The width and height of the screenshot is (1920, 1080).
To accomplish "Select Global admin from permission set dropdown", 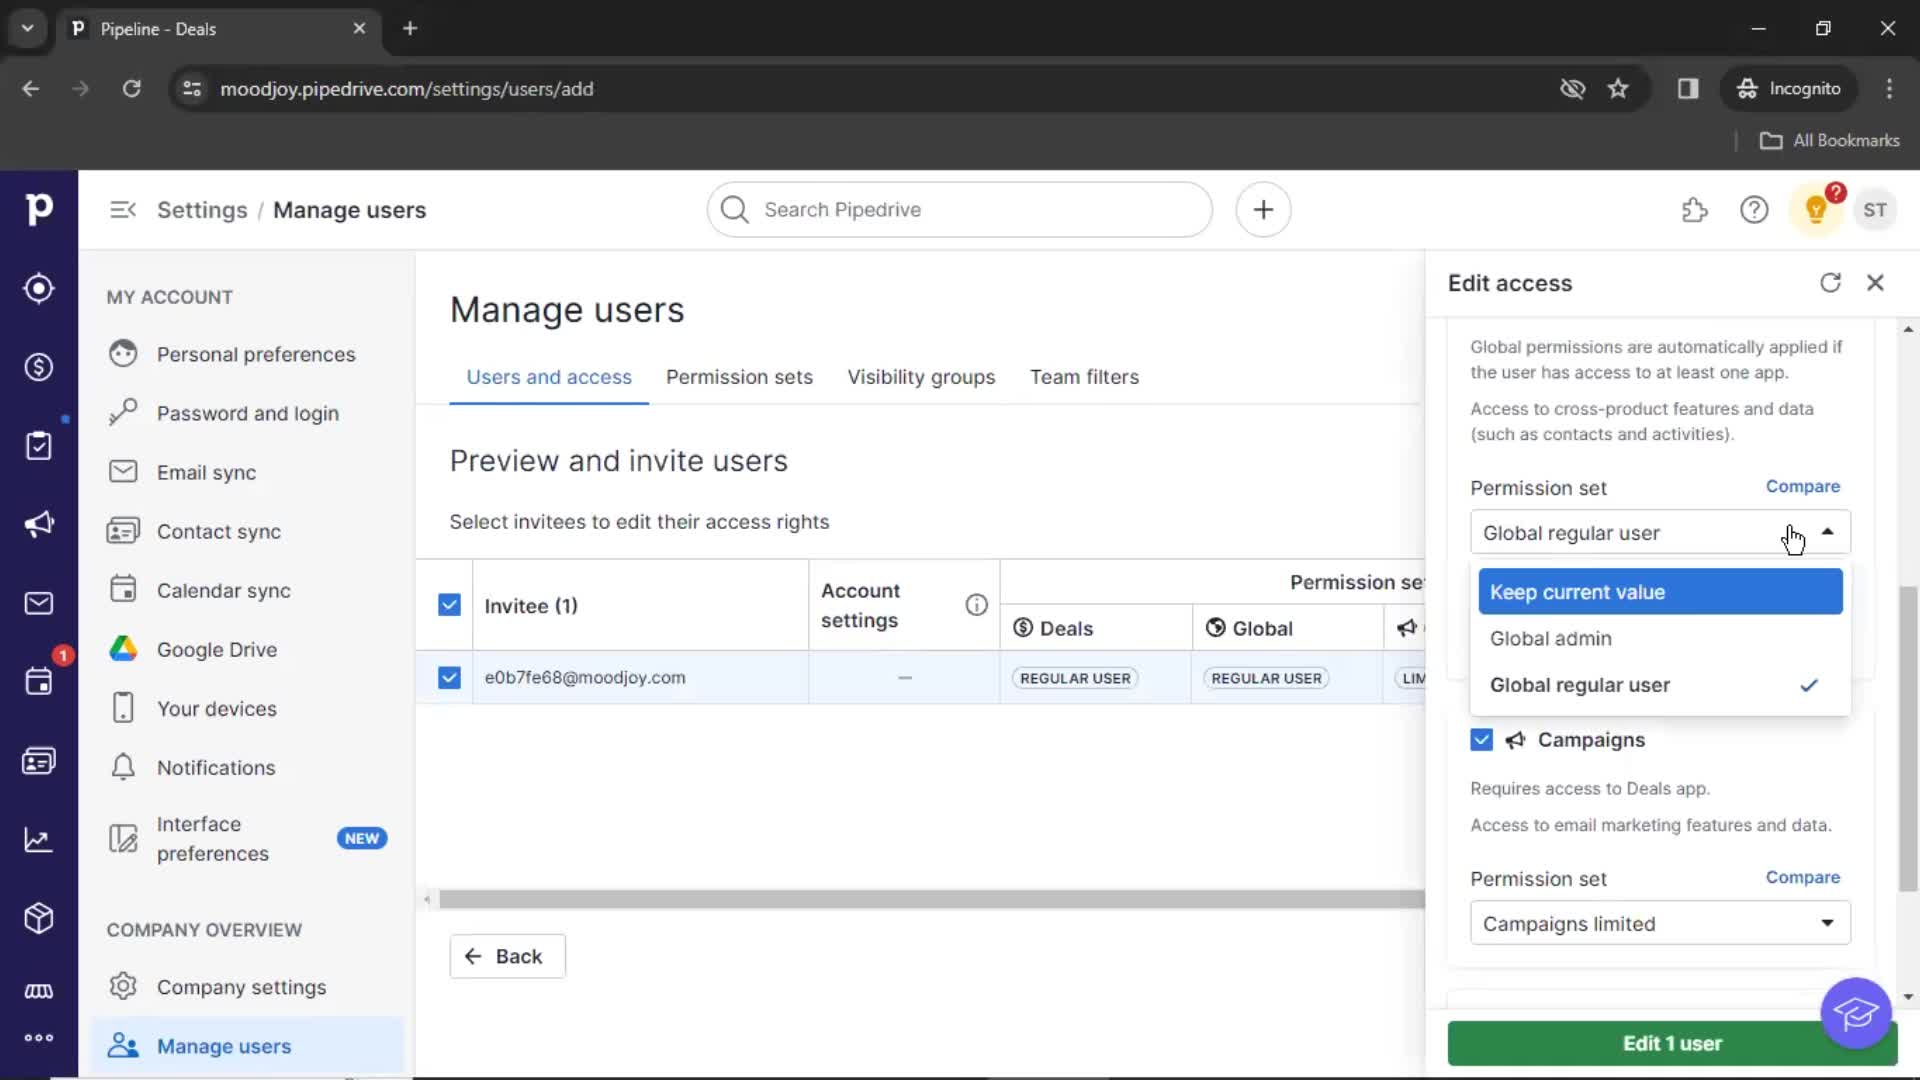I will [x=1551, y=638].
